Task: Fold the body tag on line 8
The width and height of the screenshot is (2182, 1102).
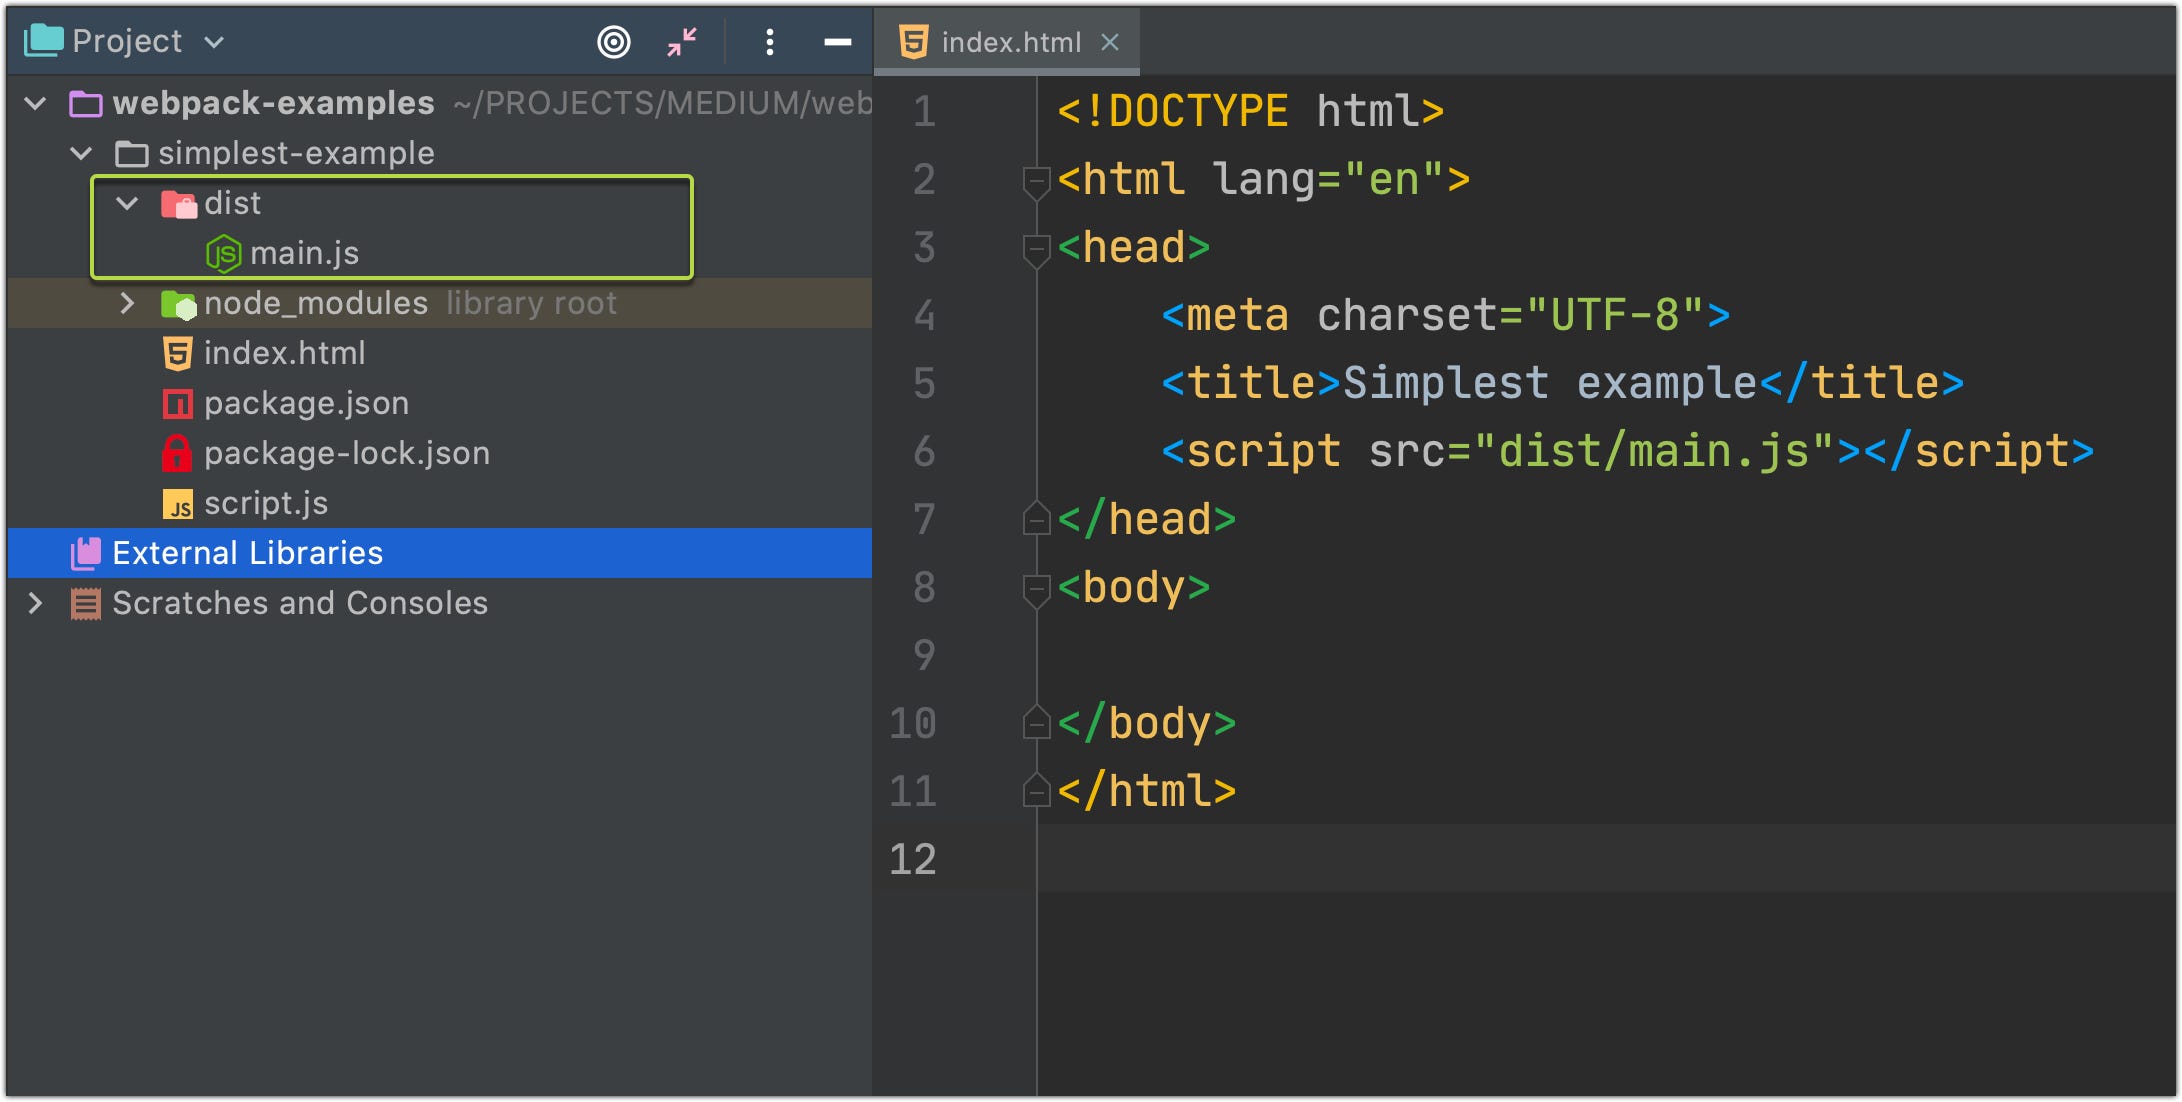Action: tap(1036, 588)
